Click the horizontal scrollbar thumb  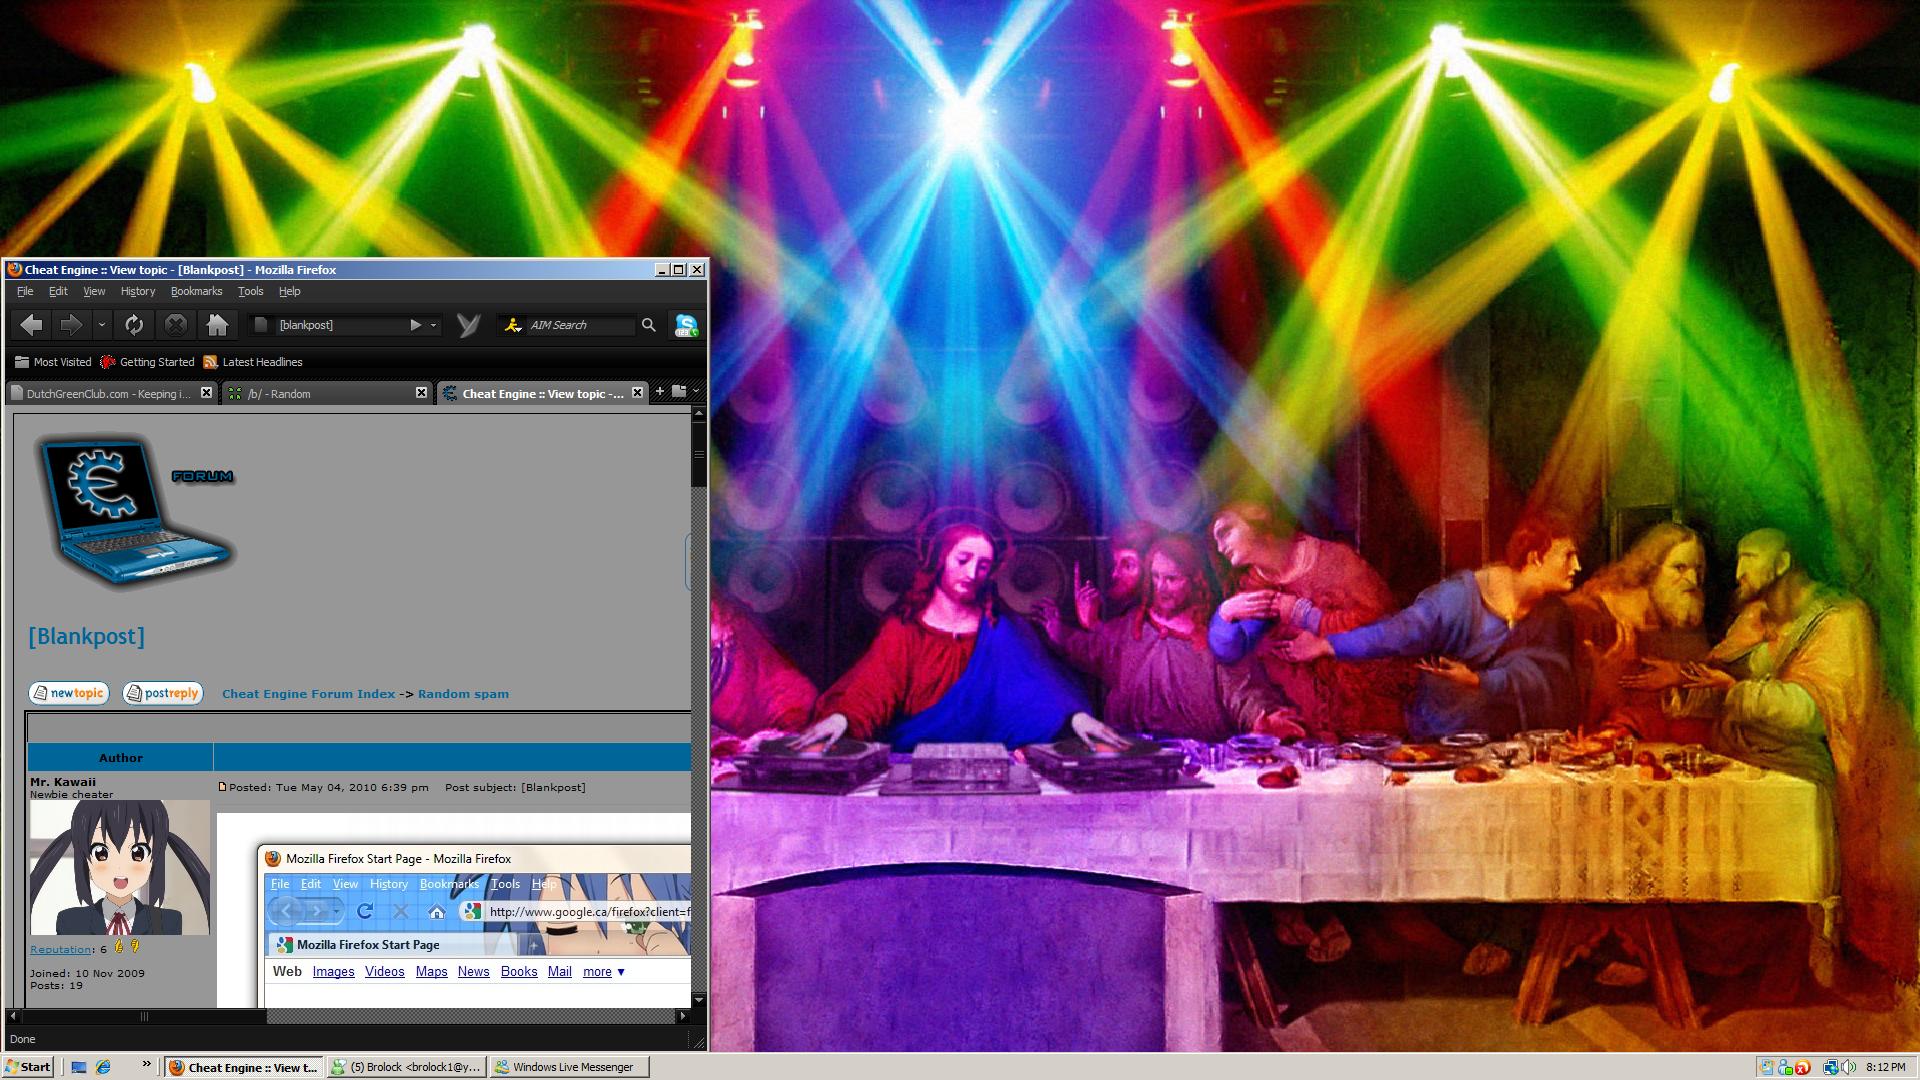[x=144, y=1017]
